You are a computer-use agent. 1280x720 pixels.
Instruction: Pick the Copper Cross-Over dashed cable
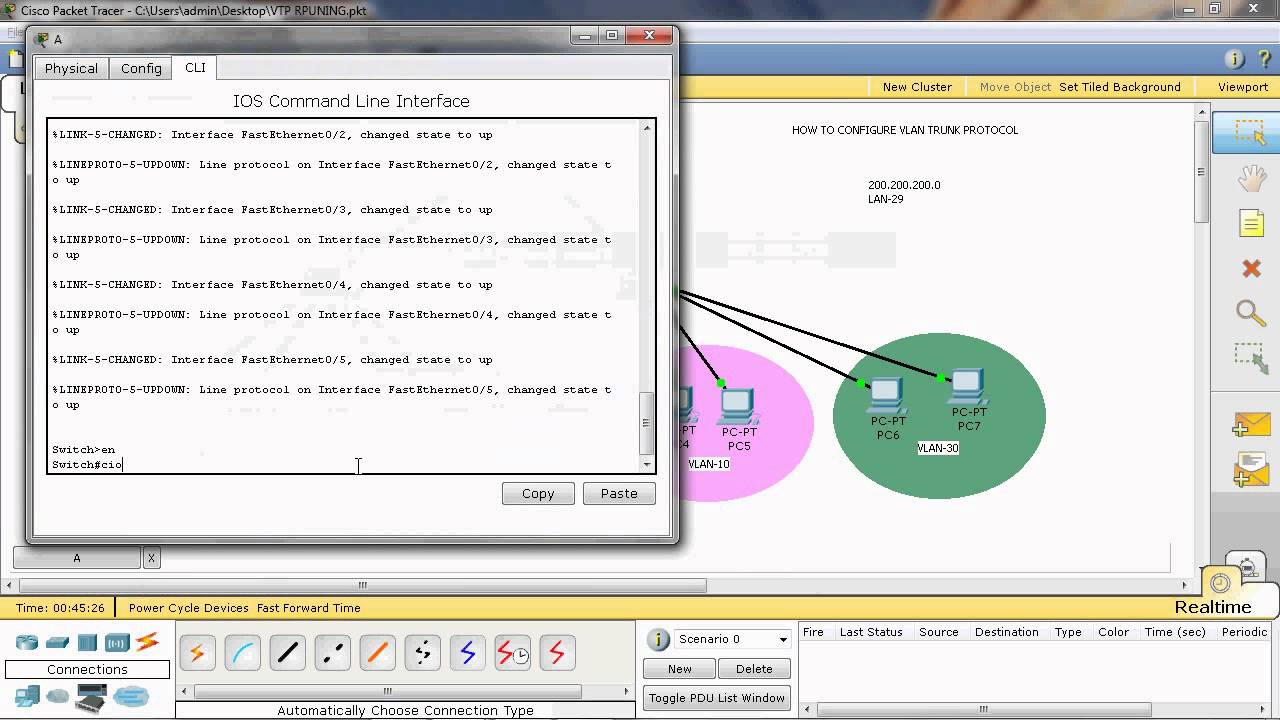click(332, 654)
